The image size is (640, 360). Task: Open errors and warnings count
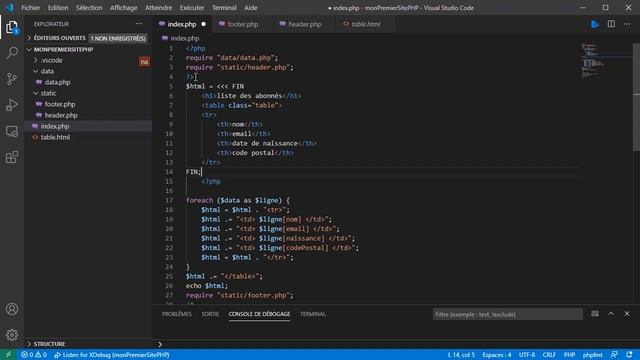[34, 355]
